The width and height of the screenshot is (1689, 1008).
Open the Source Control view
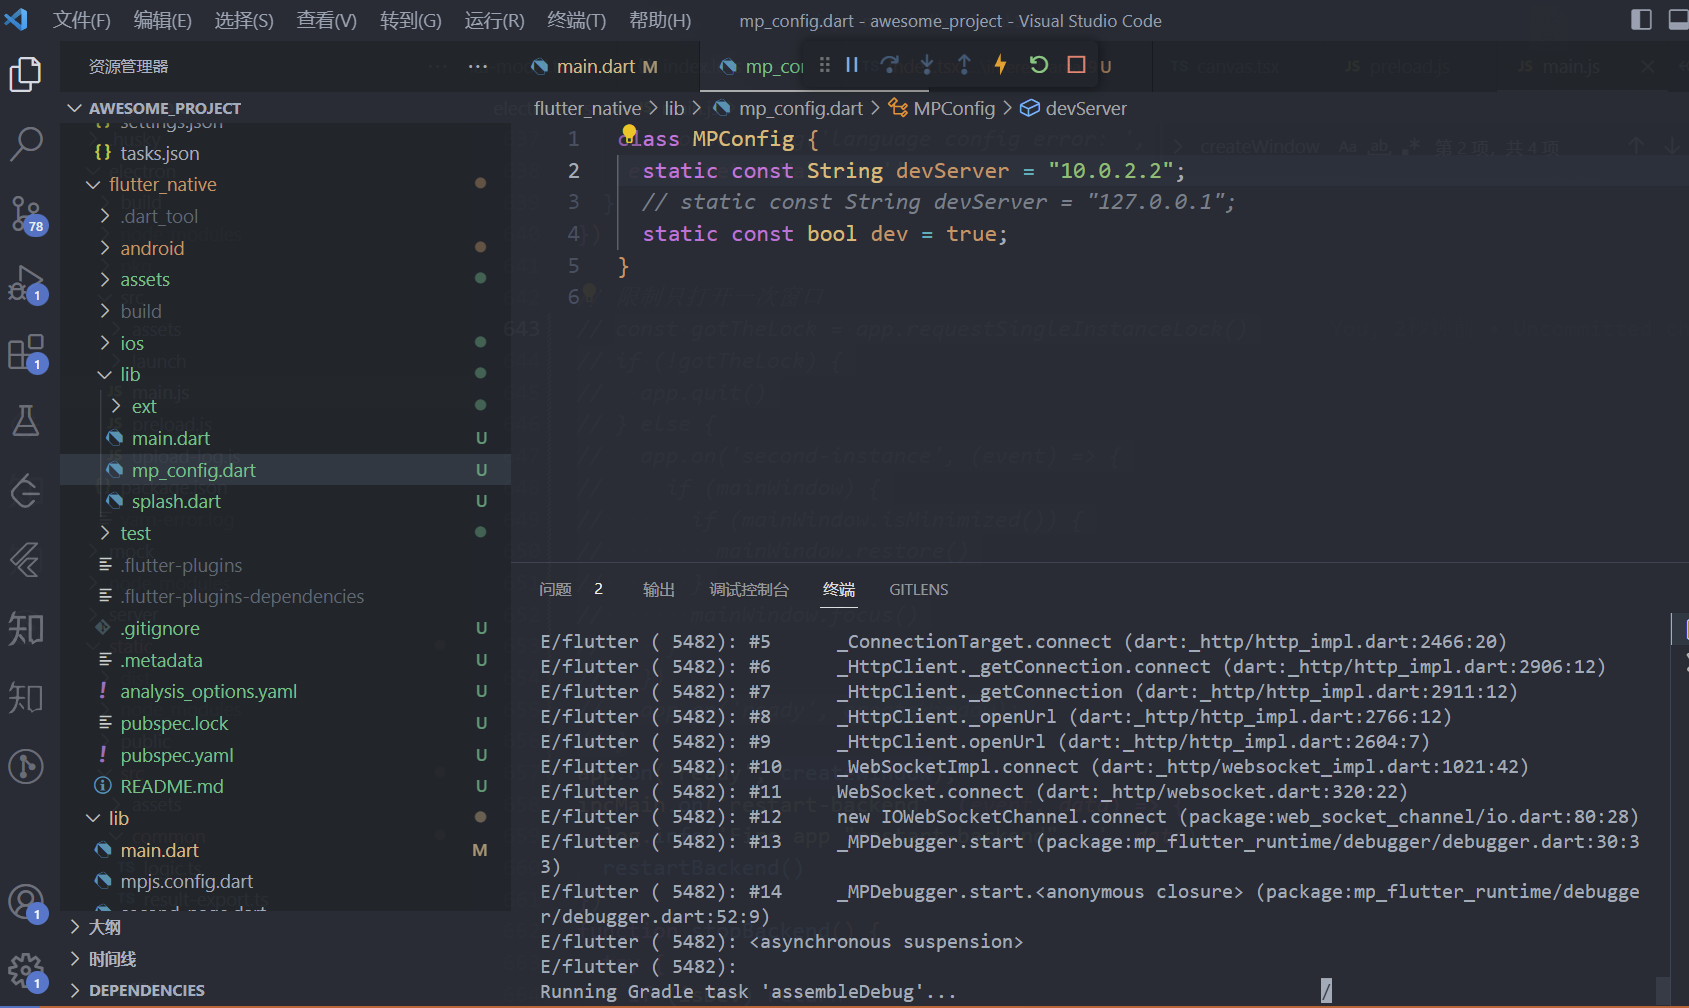(x=27, y=213)
